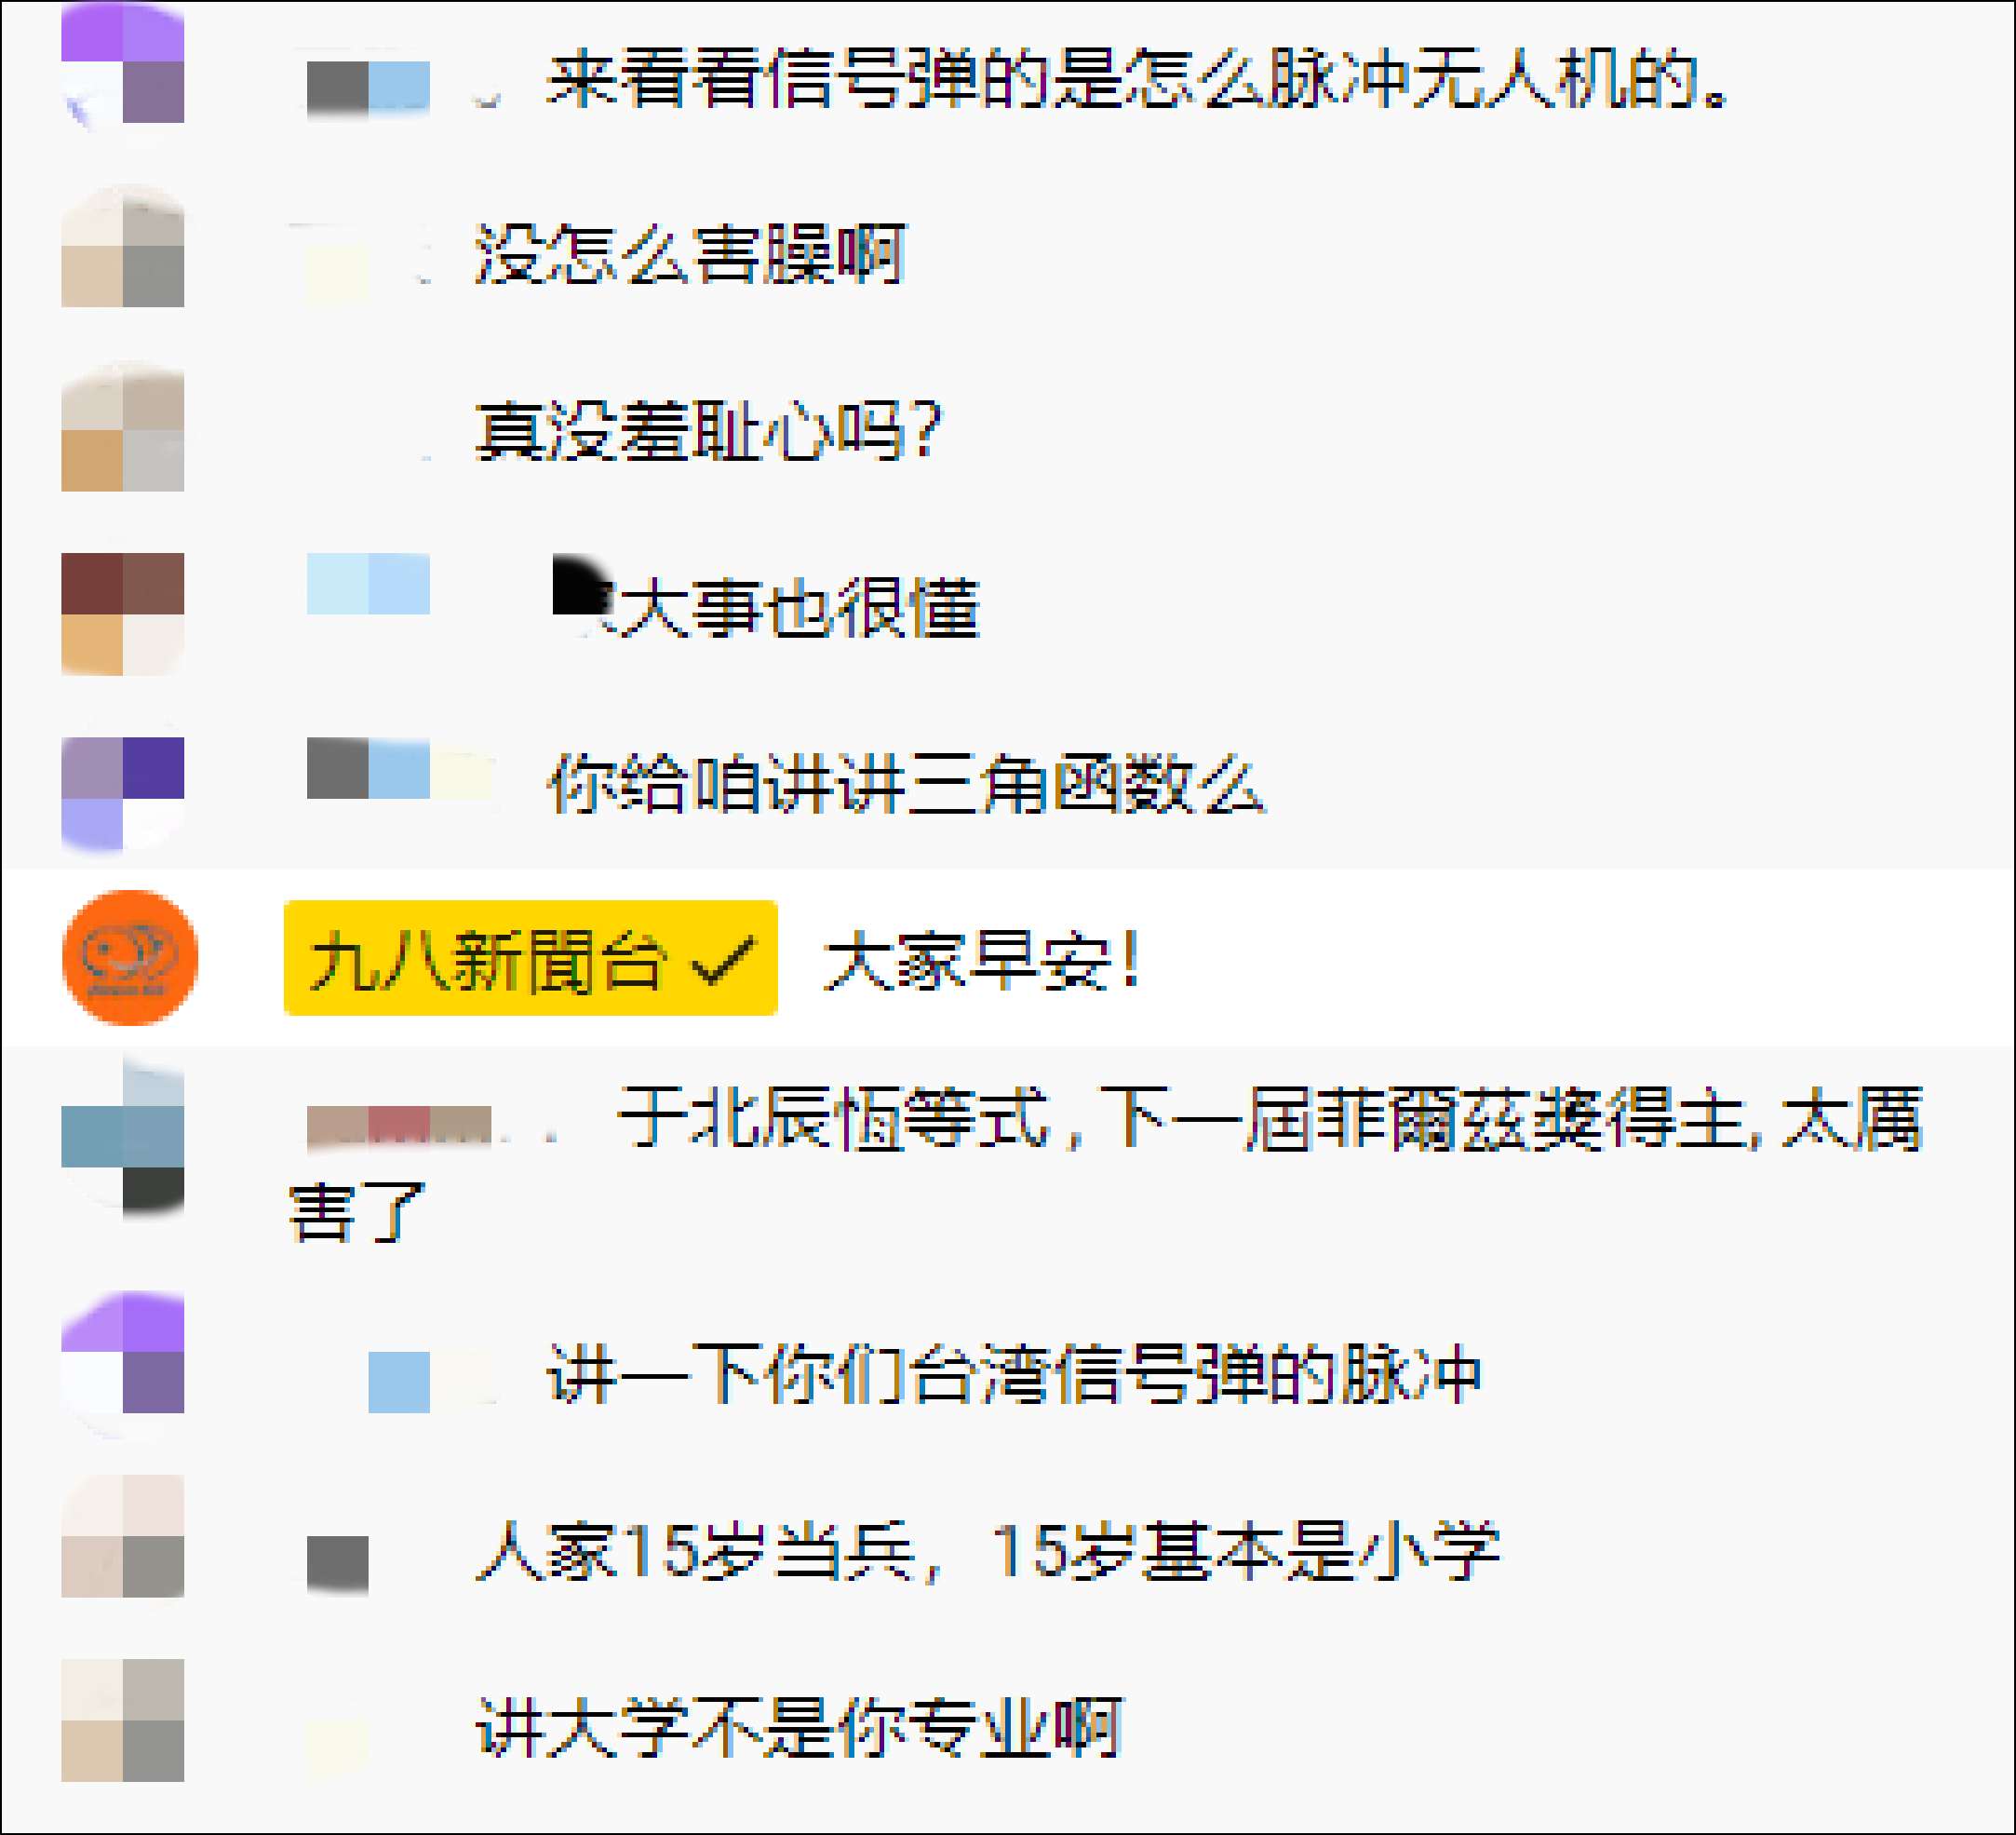Click the username before 讲一下你们台湾信号弹的脉冲
The width and height of the screenshot is (2016, 1835).
(x=430, y=1382)
